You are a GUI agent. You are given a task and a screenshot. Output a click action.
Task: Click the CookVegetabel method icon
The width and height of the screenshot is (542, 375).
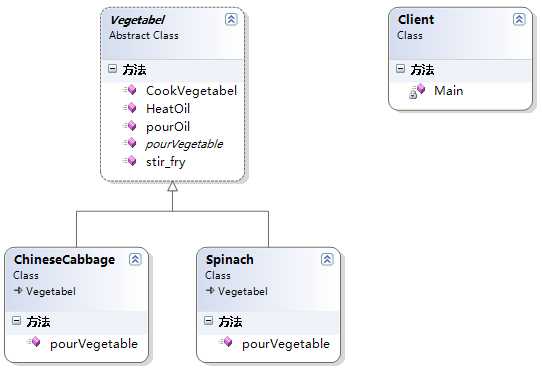tap(130, 90)
